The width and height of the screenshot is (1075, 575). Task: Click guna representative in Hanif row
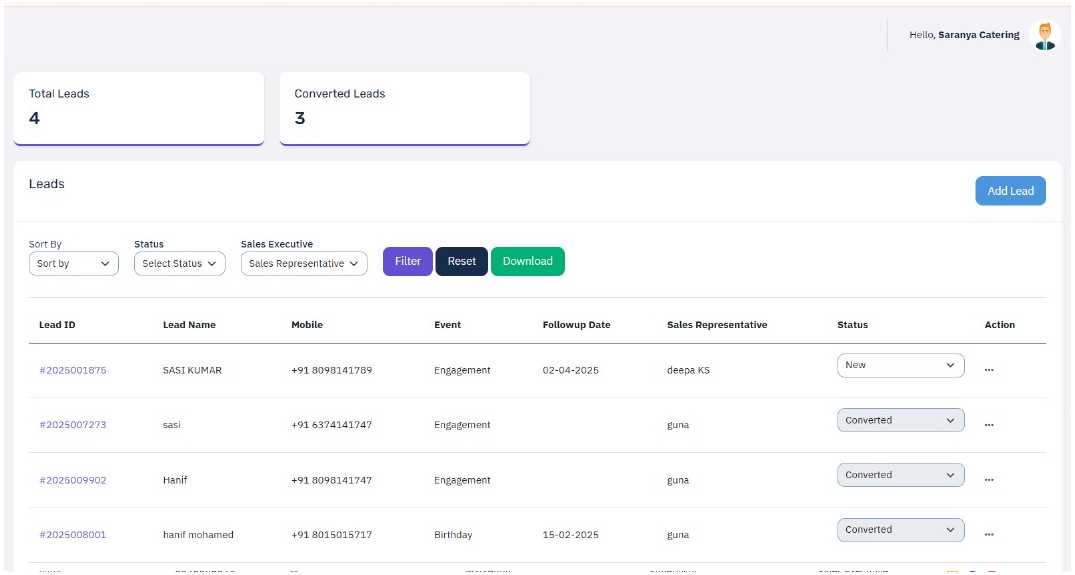[x=678, y=480]
